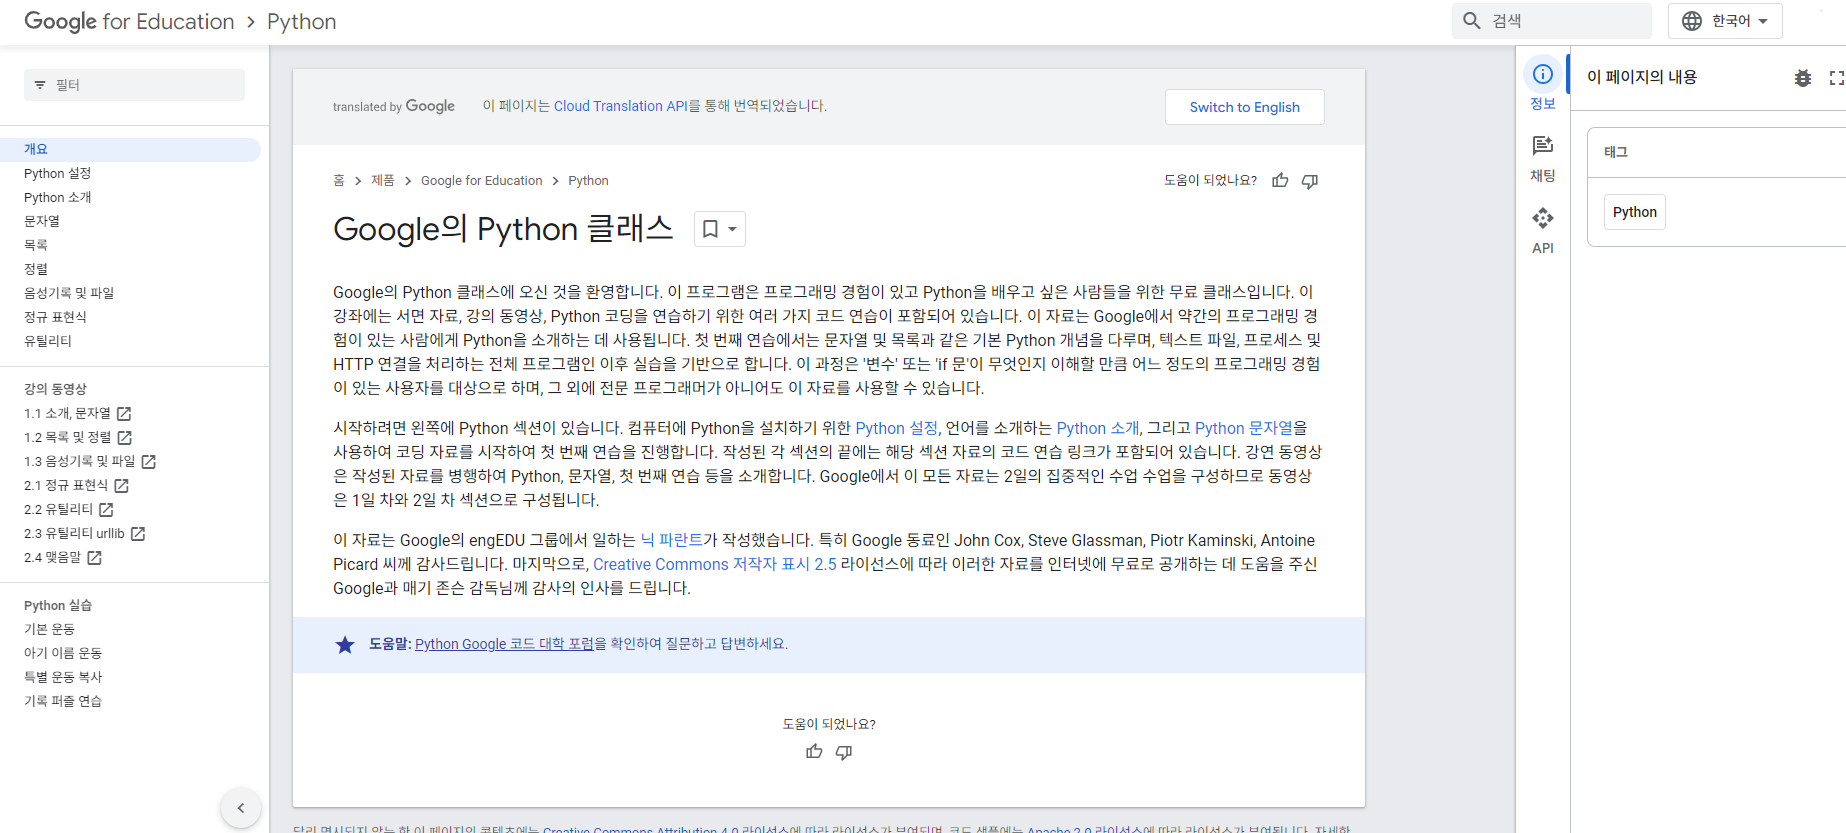
Task: Collapse the left navigation sidebar
Action: tap(241, 808)
